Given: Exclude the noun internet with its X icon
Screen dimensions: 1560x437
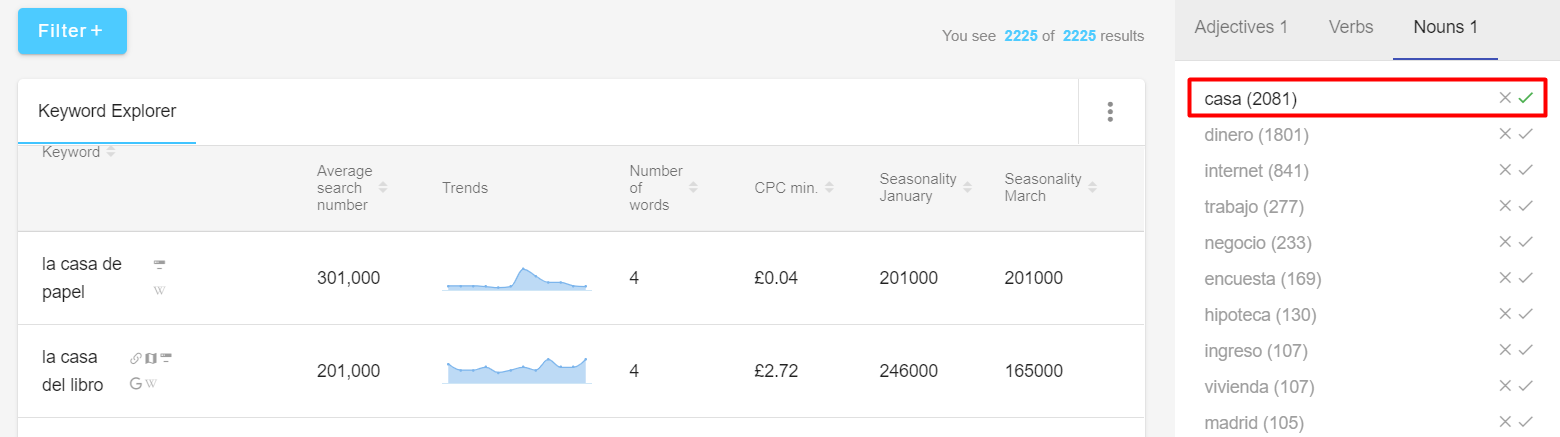Looking at the screenshot, I should pos(1505,170).
